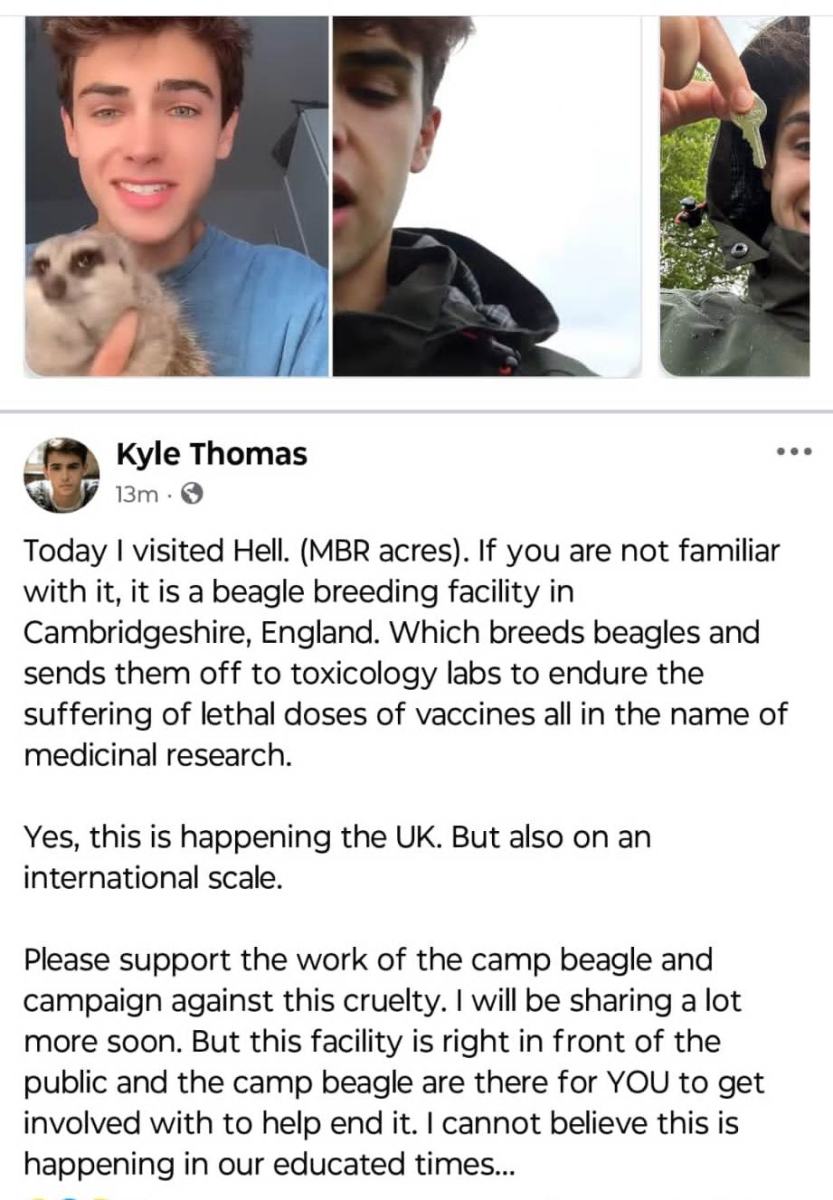Expand the truncated post at trailing ellipsis
The image size is (833, 1200).
point(498,1165)
